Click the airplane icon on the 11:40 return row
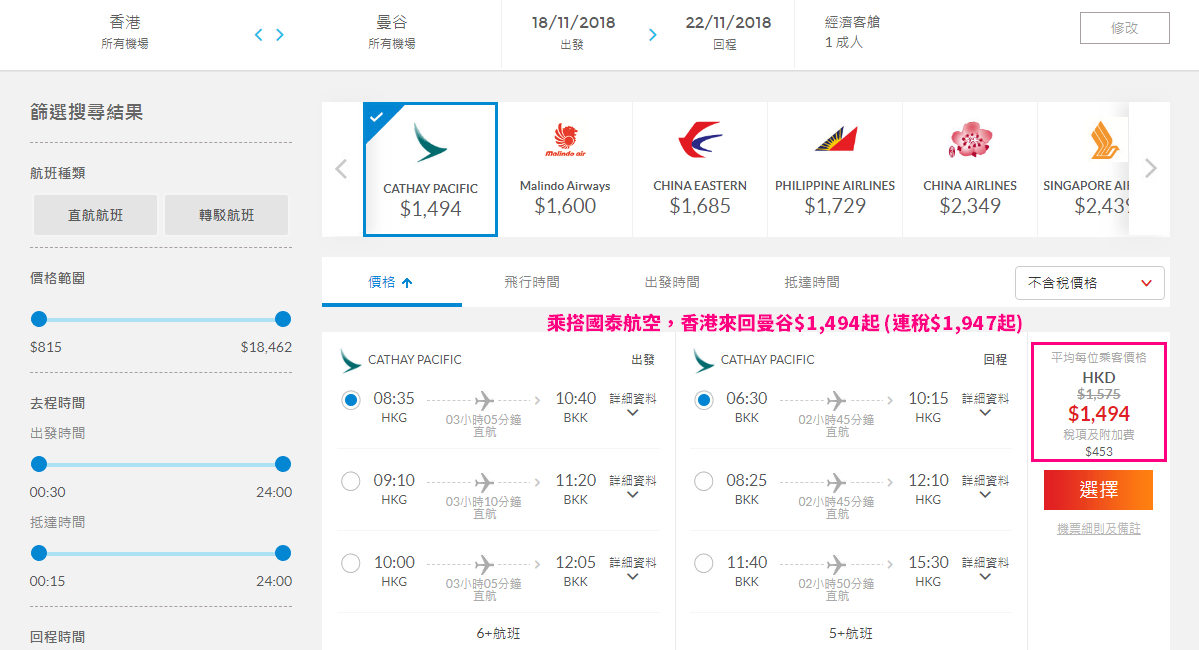1199x650 pixels. tap(837, 564)
